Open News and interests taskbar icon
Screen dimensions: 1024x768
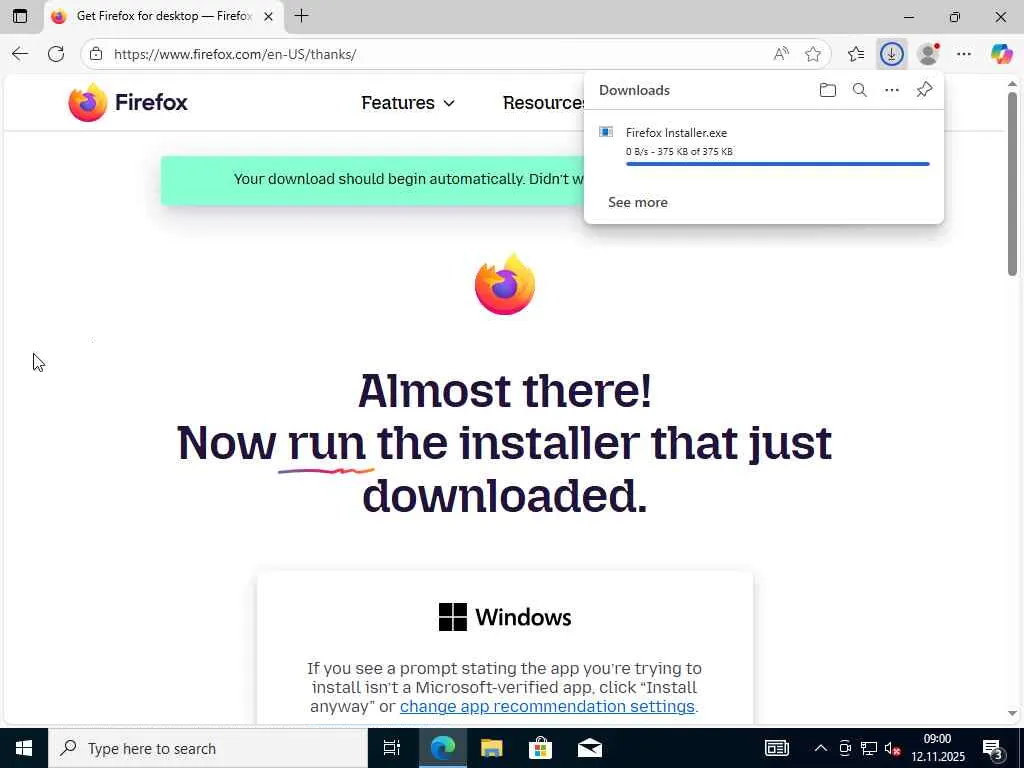click(776, 748)
